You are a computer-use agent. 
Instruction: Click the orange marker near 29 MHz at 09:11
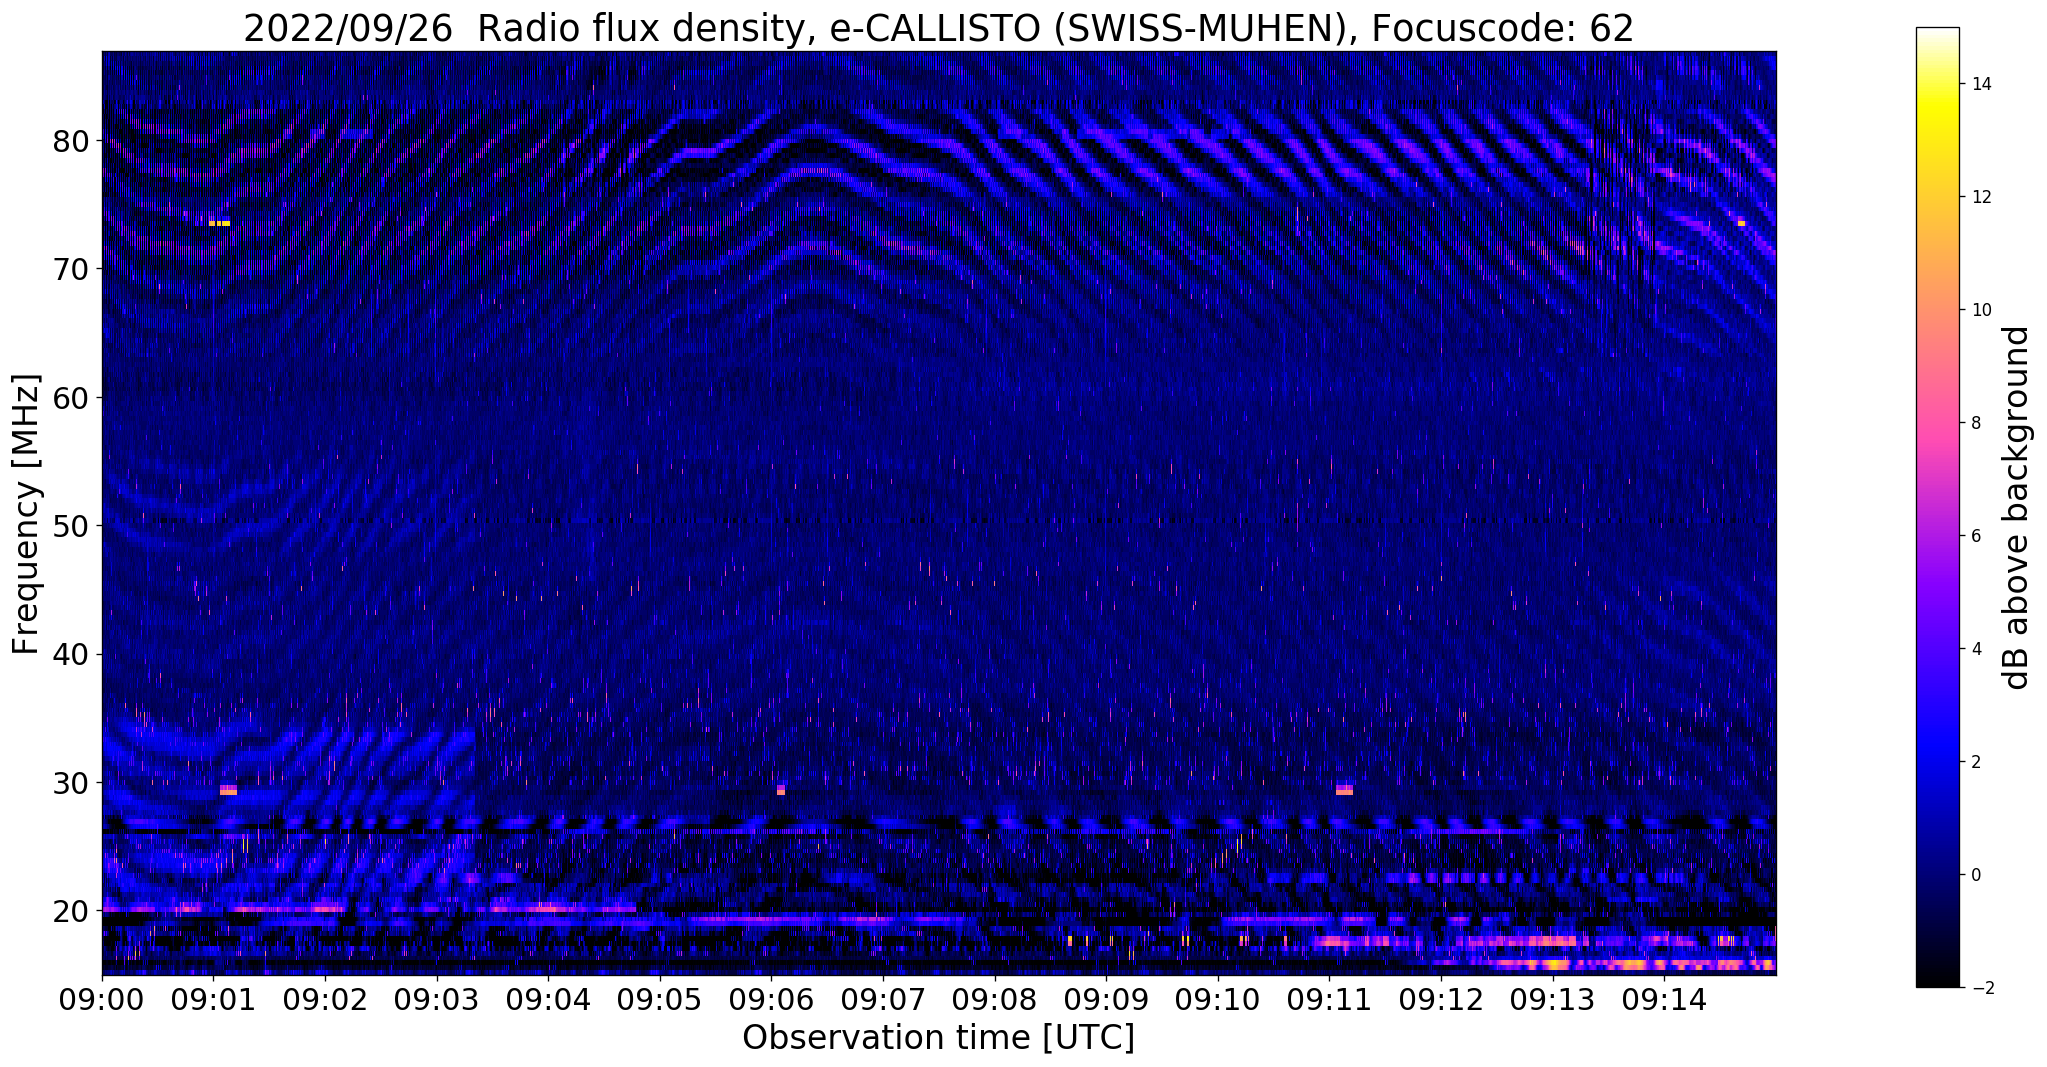[x=1344, y=790]
